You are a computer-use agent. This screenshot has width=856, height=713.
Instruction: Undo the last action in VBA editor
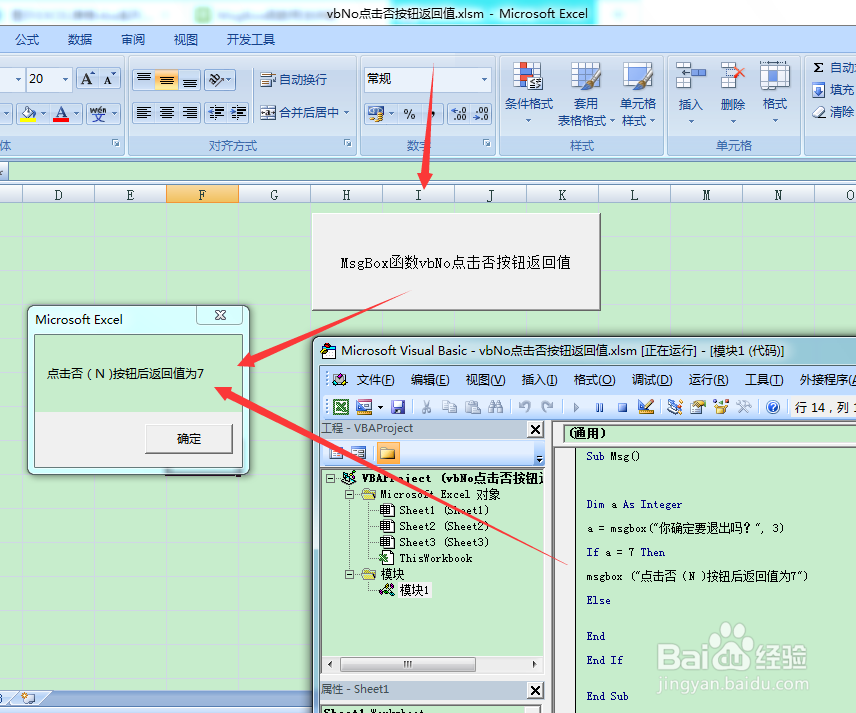(524, 407)
